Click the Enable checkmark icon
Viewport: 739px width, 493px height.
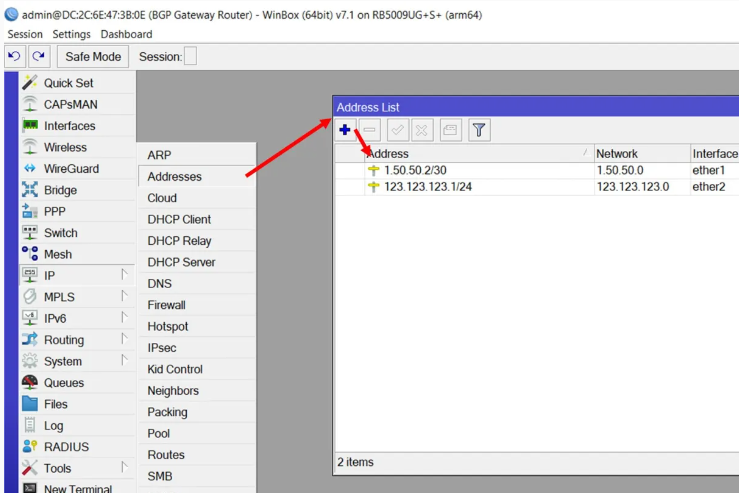click(x=397, y=130)
